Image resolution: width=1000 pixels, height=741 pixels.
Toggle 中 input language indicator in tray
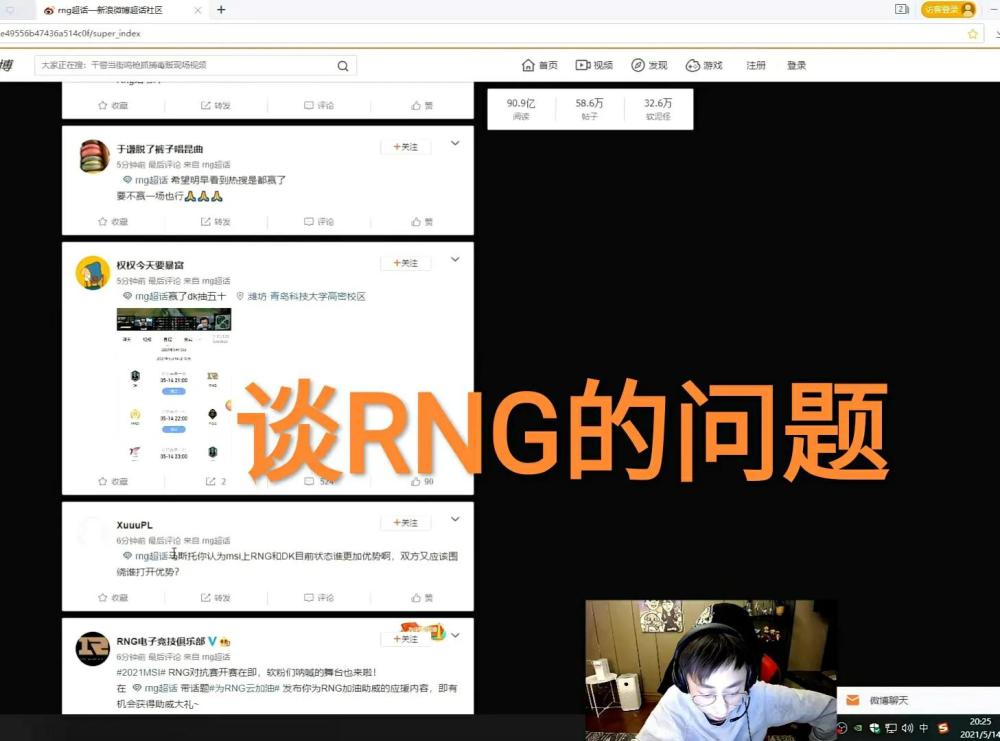pos(923,728)
